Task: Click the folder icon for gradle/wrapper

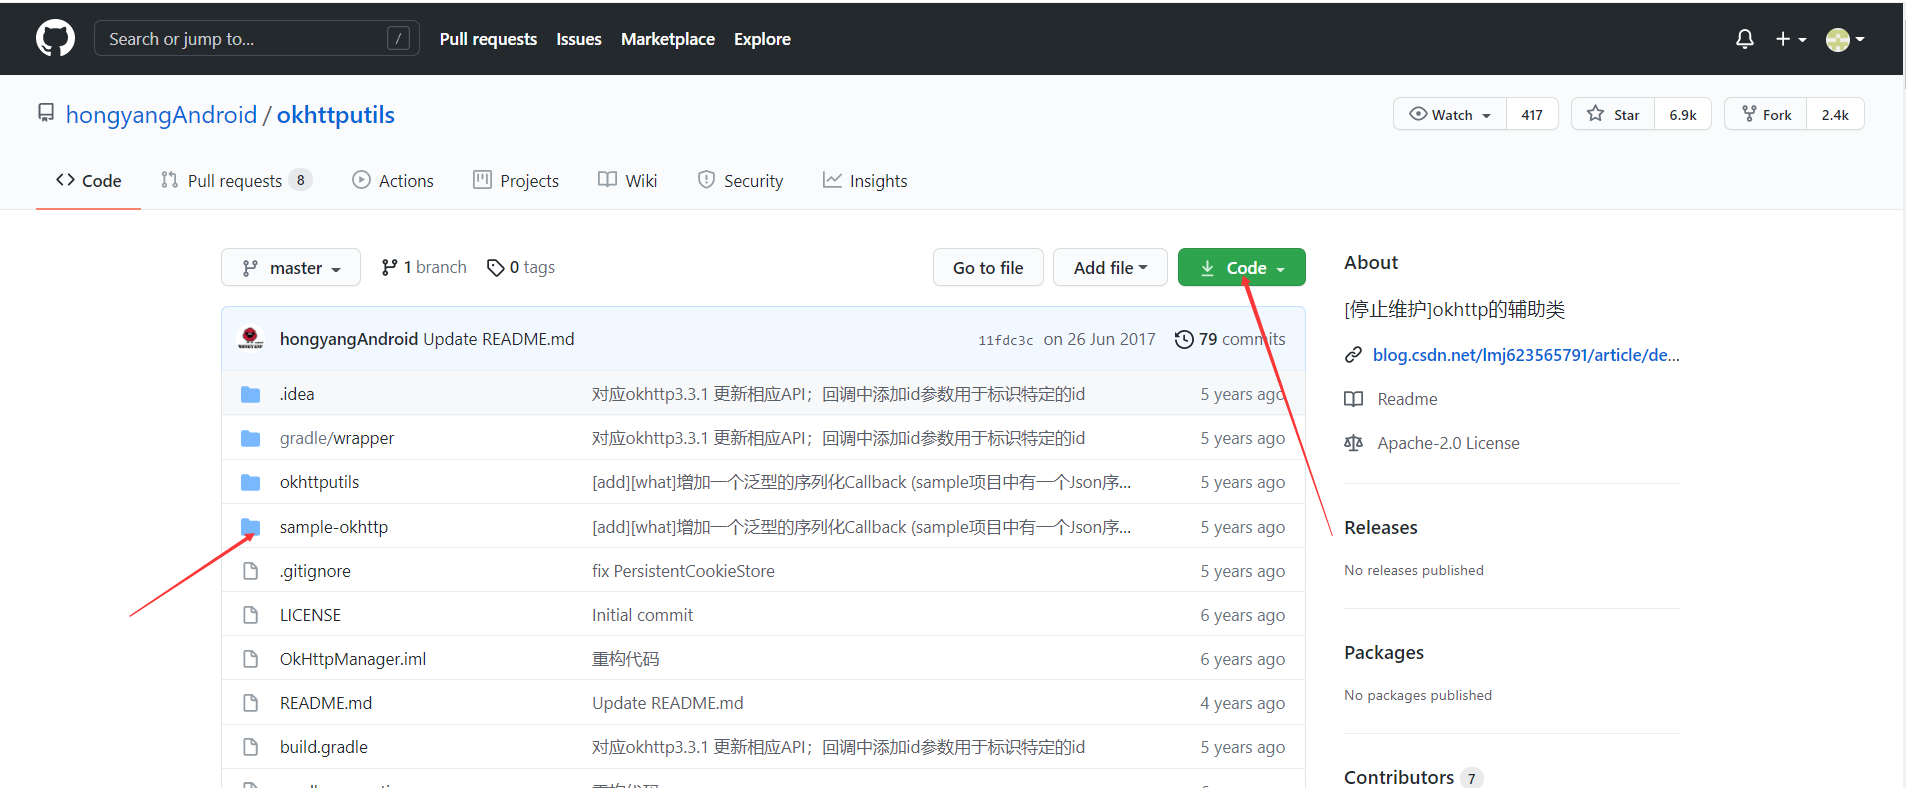Action: point(251,438)
